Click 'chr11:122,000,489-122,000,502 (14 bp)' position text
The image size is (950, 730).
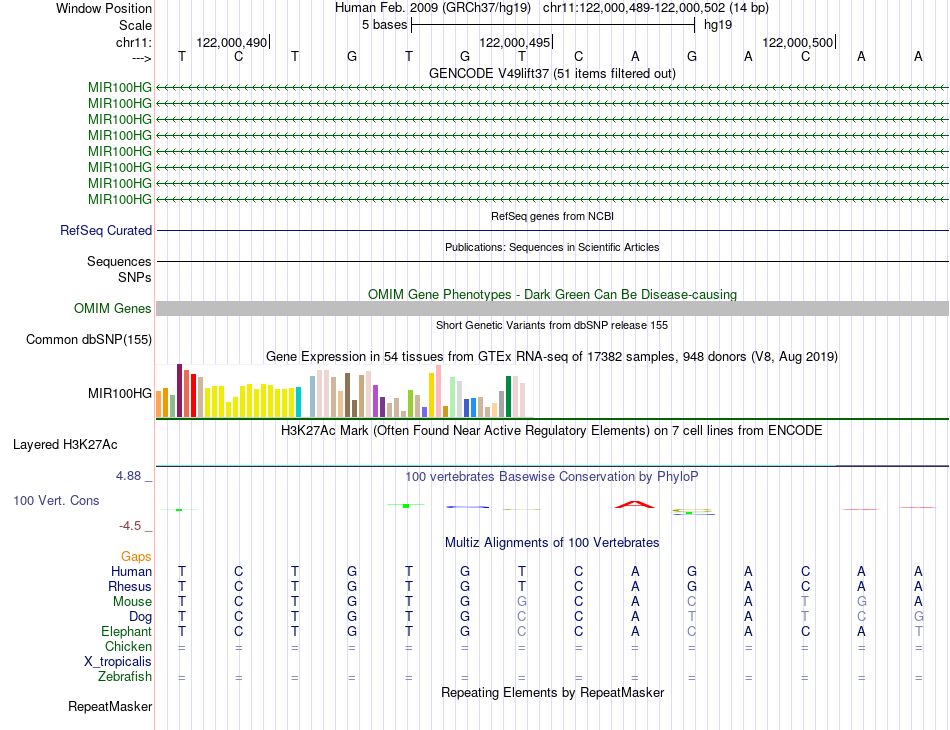pos(656,8)
